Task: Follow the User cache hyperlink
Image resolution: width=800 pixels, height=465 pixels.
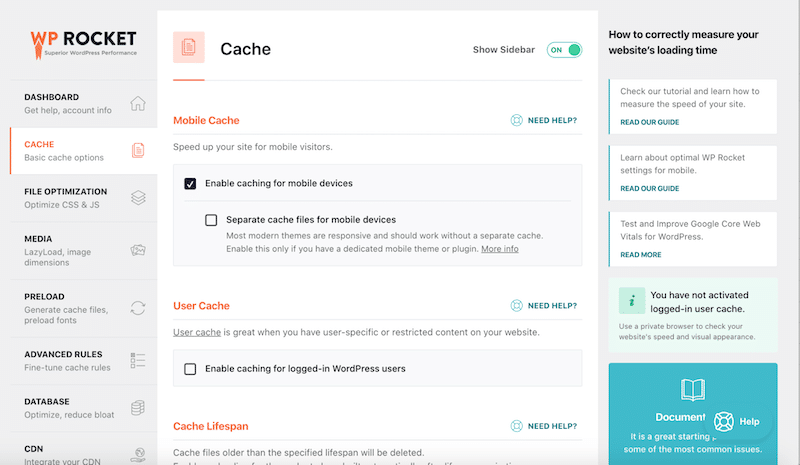Action: pos(197,332)
